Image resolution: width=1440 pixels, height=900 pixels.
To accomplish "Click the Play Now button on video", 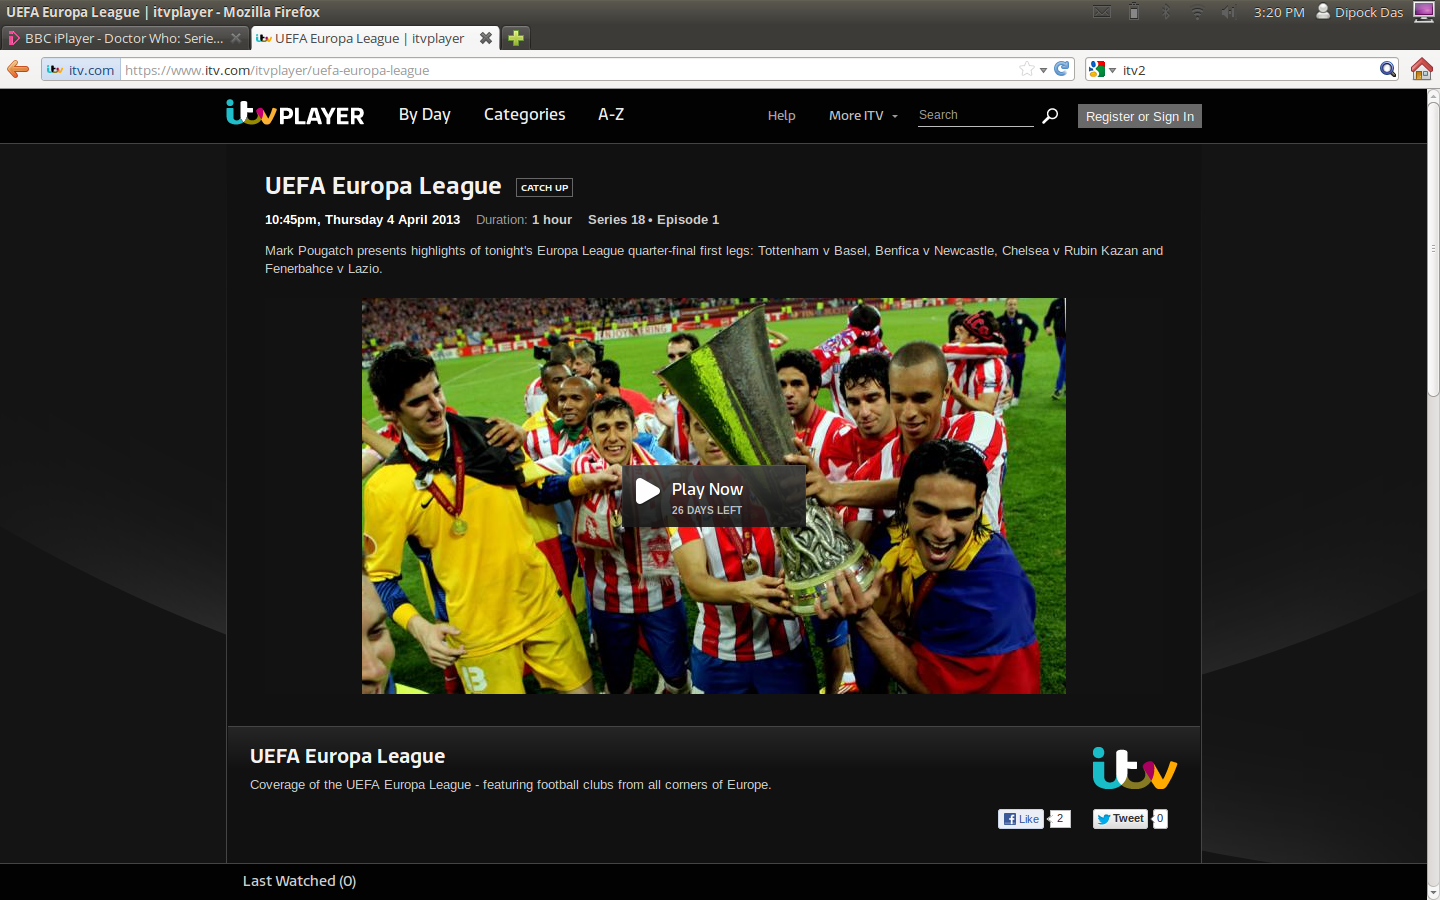I will pyautogui.click(x=713, y=496).
